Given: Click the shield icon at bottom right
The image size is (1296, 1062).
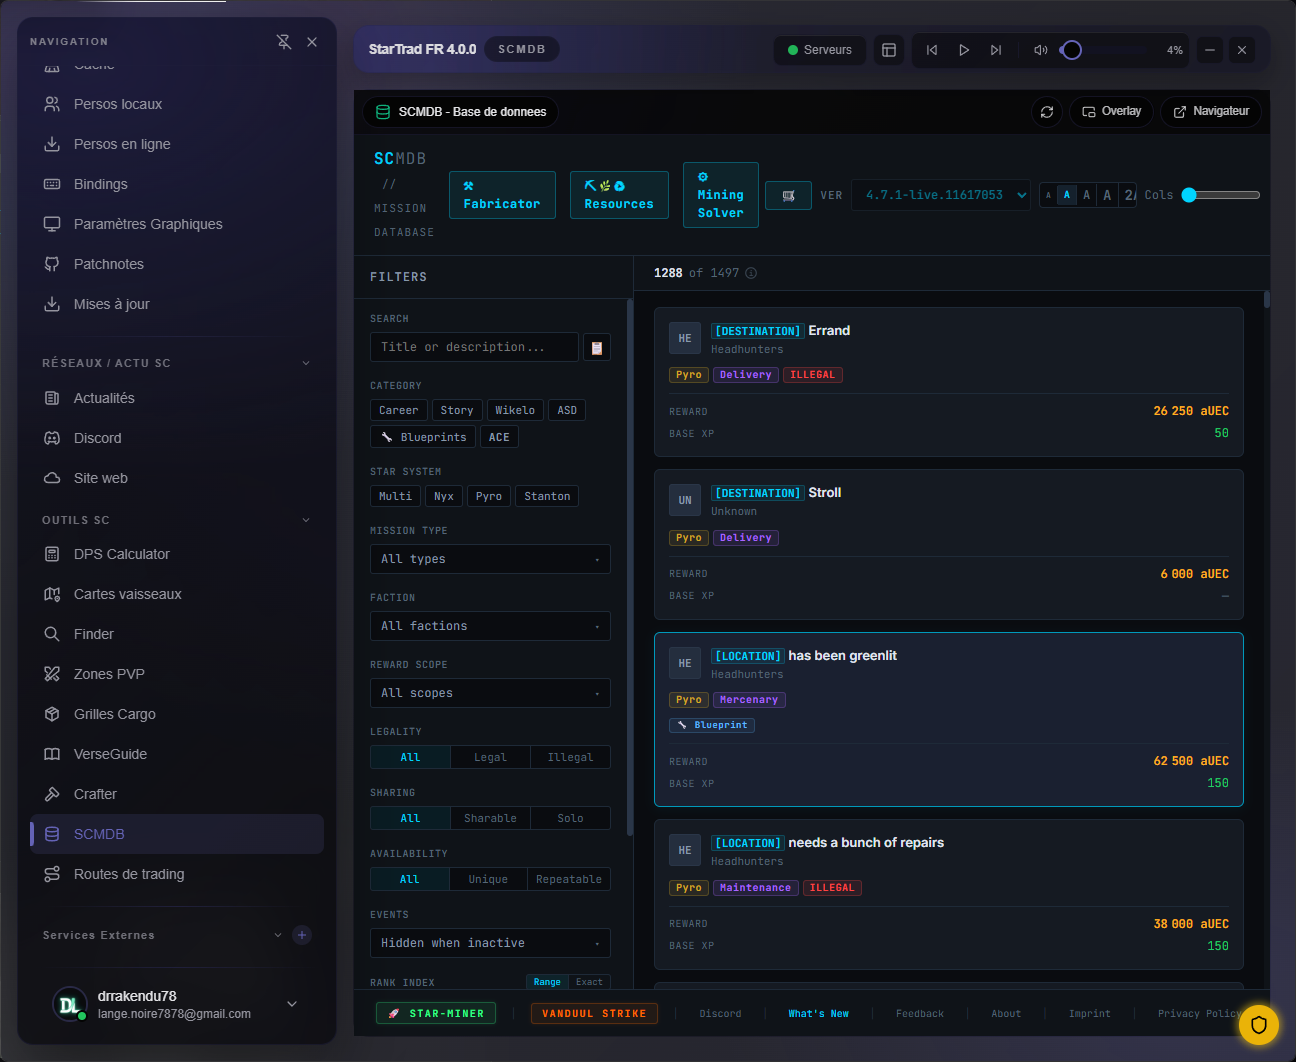Looking at the screenshot, I should click(1258, 1024).
